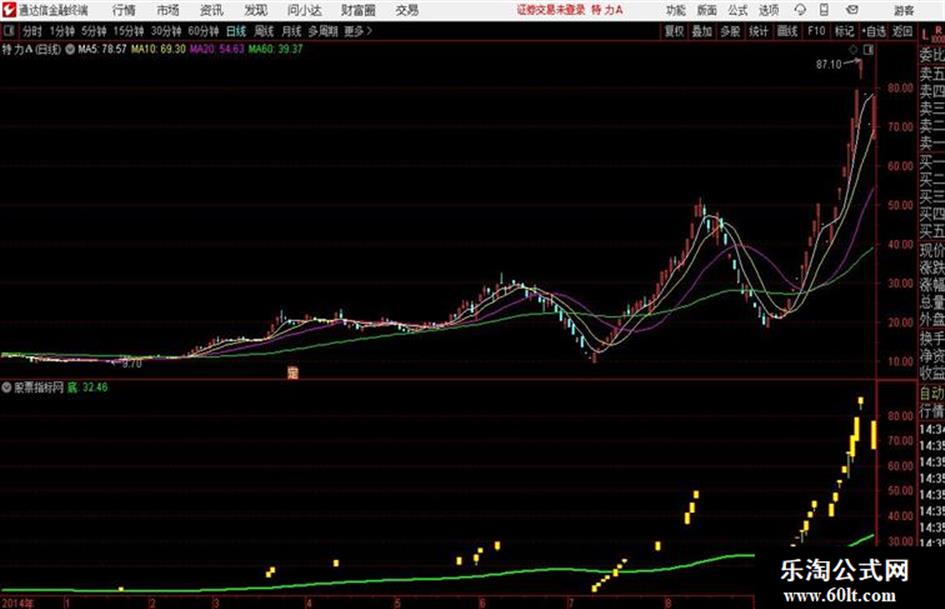
Task: Open the 公式 menu
Action: coord(737,10)
